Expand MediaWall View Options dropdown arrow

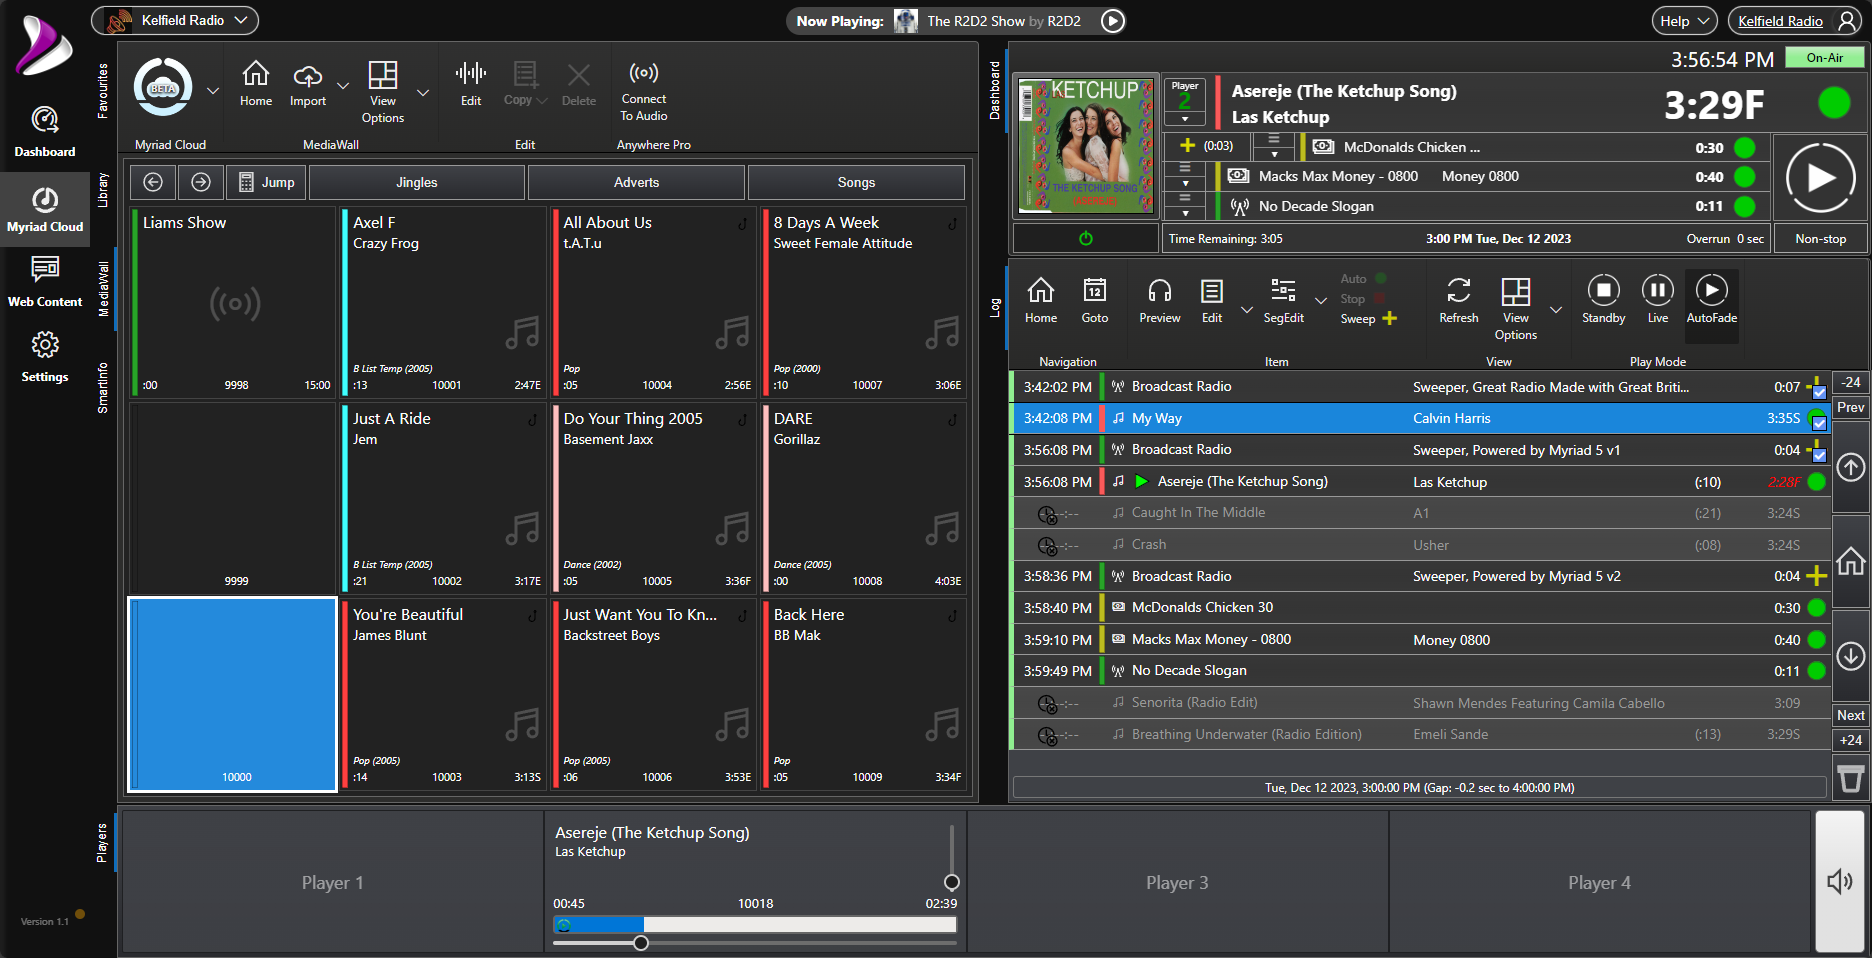pos(423,92)
